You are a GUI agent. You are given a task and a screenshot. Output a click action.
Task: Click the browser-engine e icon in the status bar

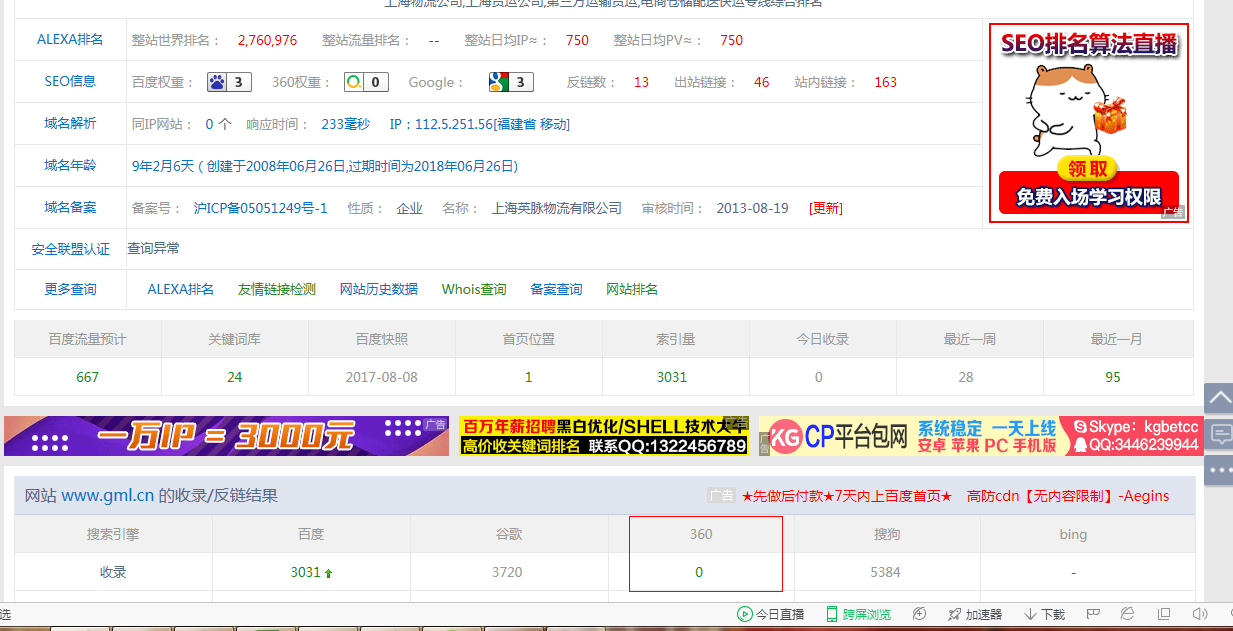click(x=1127, y=613)
